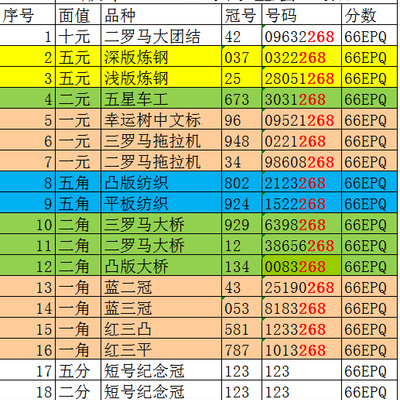Click the cell containing 二罗马大团结
This screenshot has height=400, width=400.
click(x=161, y=36)
